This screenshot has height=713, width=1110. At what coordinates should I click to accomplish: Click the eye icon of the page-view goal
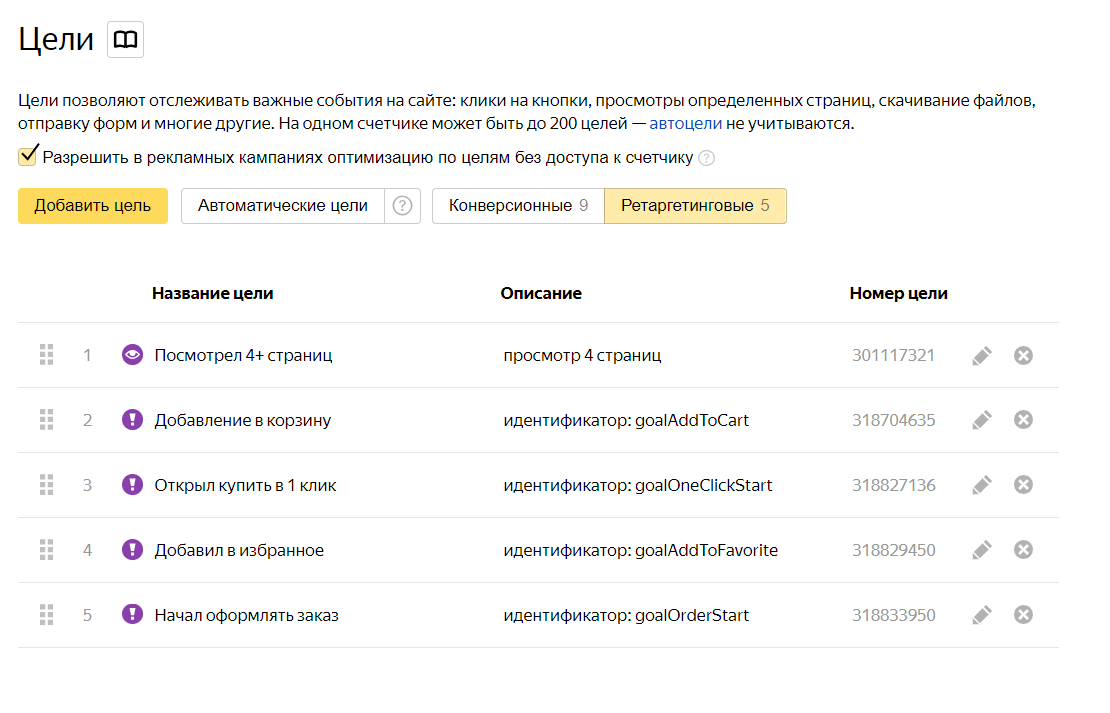pyautogui.click(x=132, y=355)
